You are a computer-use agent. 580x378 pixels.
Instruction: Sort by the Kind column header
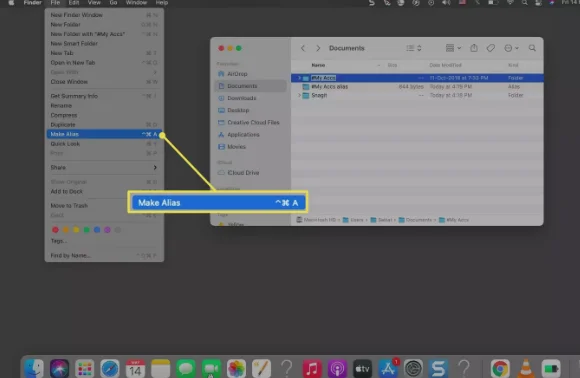pos(513,65)
